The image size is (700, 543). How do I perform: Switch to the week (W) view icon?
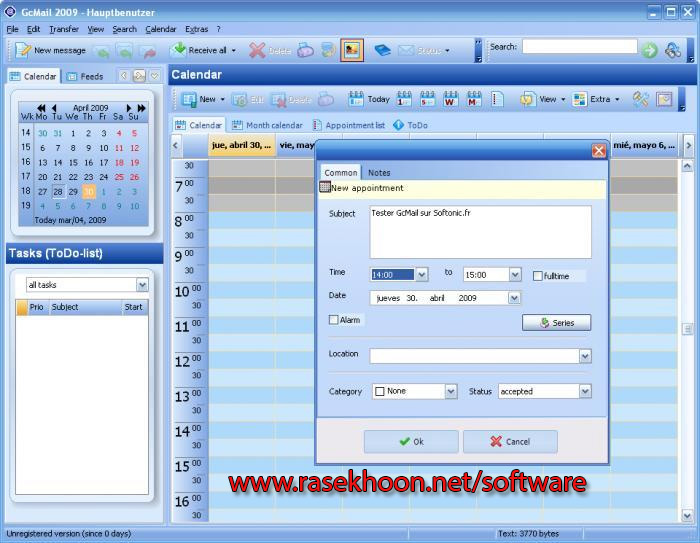coord(450,99)
